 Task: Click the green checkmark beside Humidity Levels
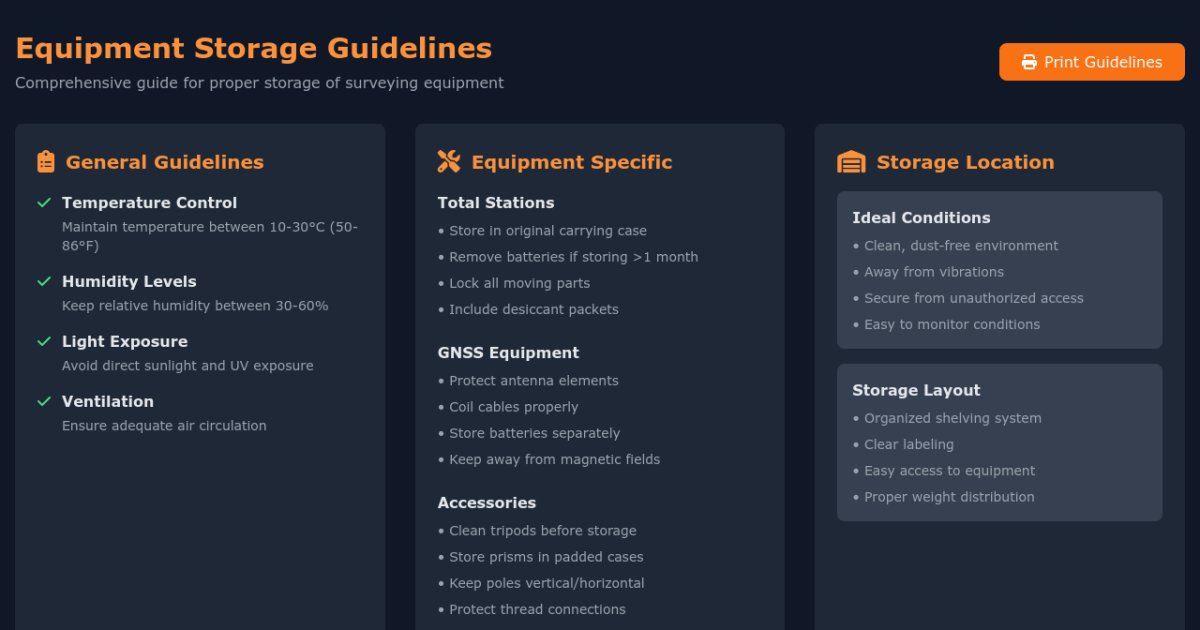pyautogui.click(x=44, y=282)
